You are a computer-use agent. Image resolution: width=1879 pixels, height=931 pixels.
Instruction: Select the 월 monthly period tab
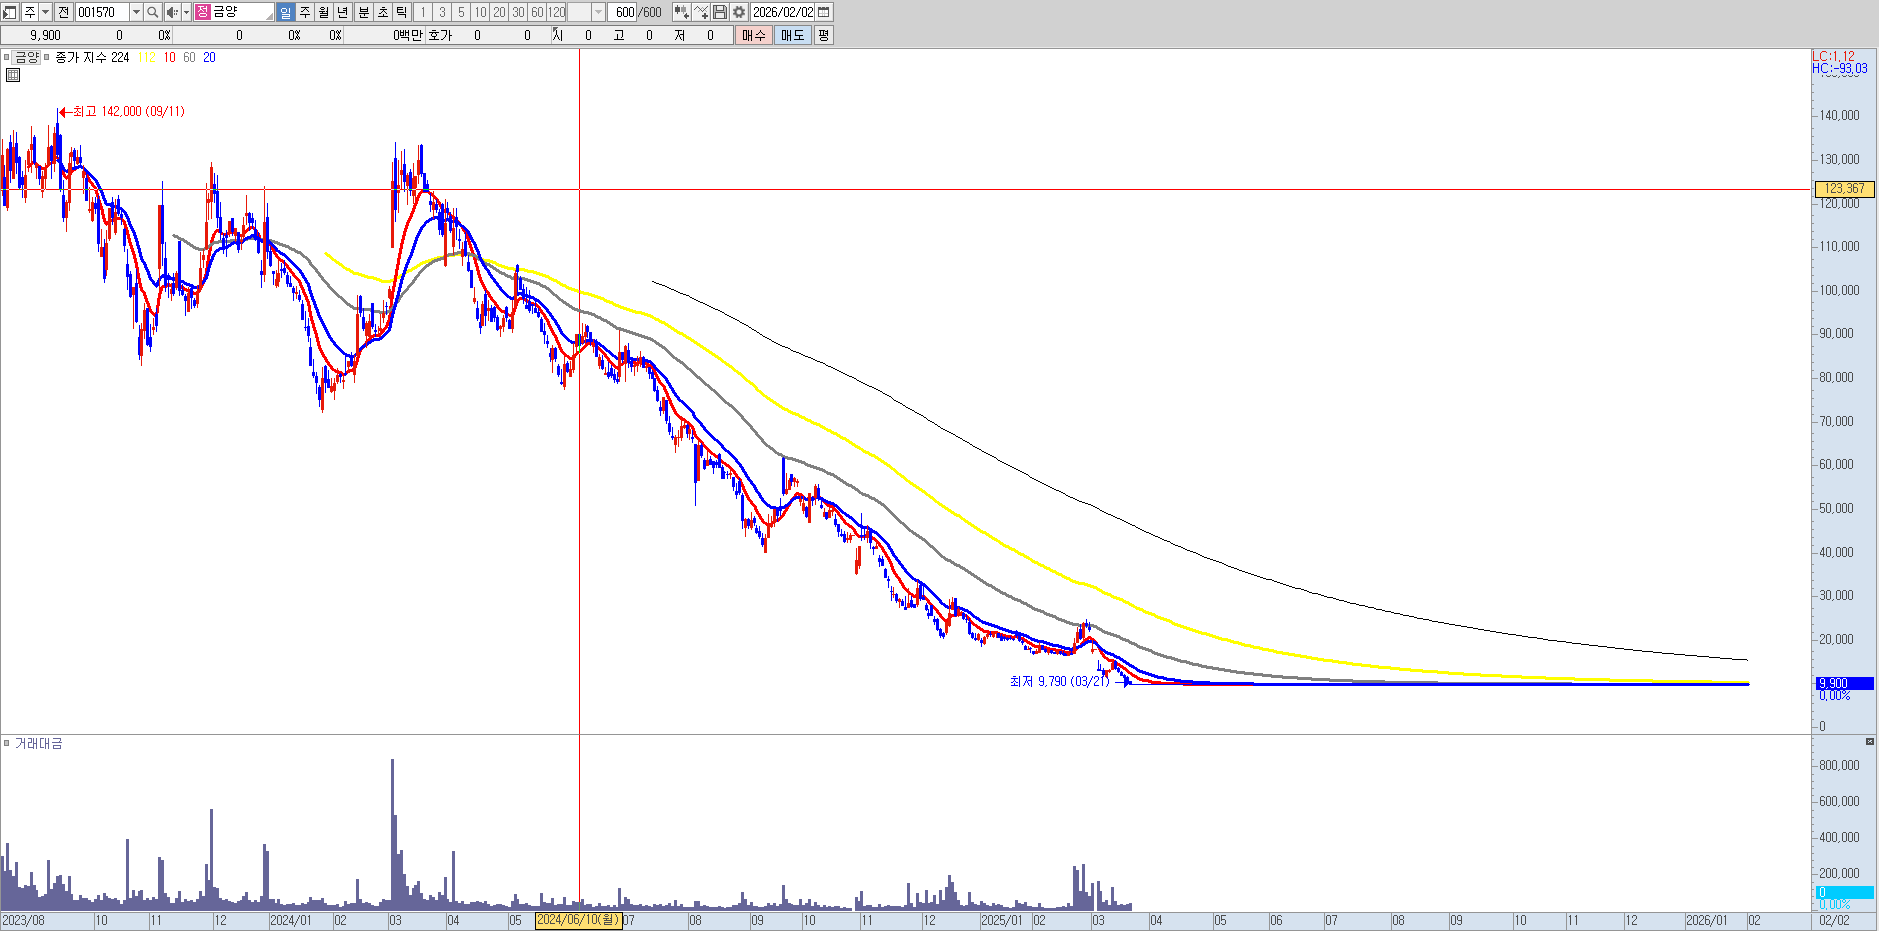(x=323, y=12)
